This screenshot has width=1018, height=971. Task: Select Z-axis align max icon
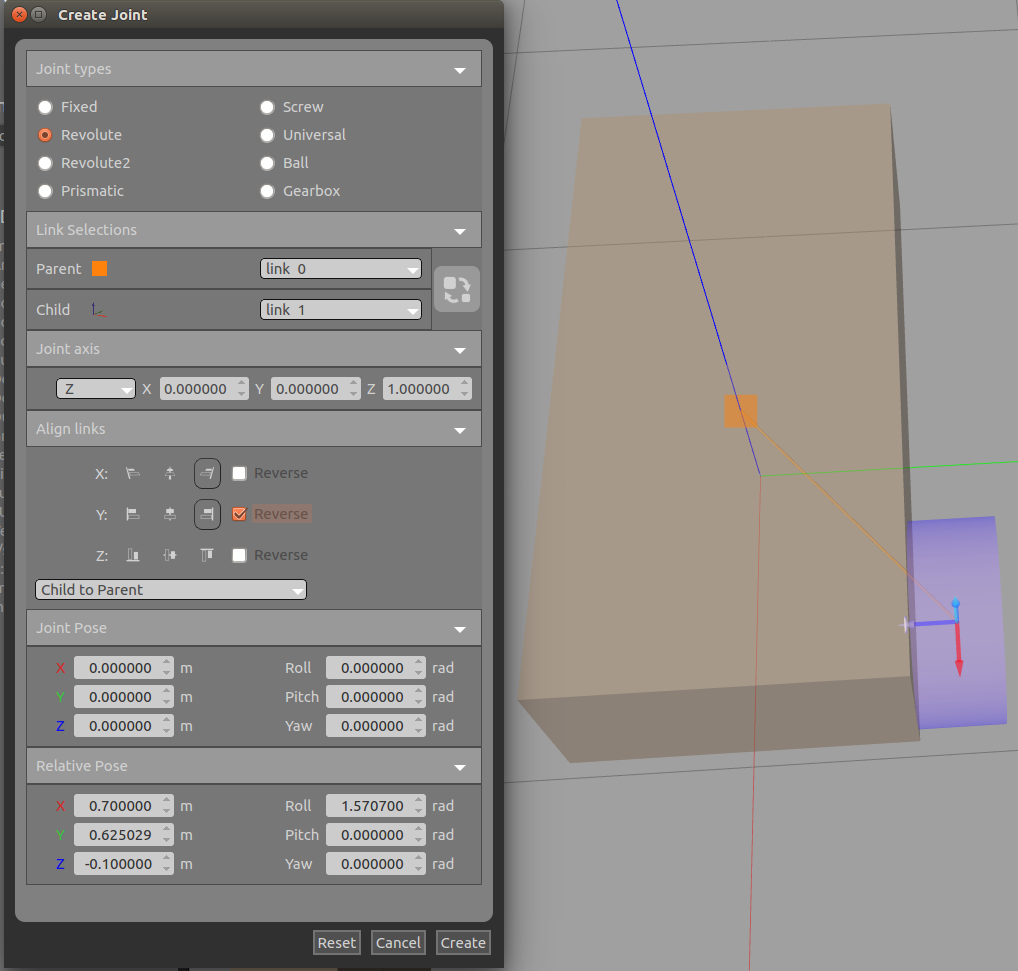(207, 555)
